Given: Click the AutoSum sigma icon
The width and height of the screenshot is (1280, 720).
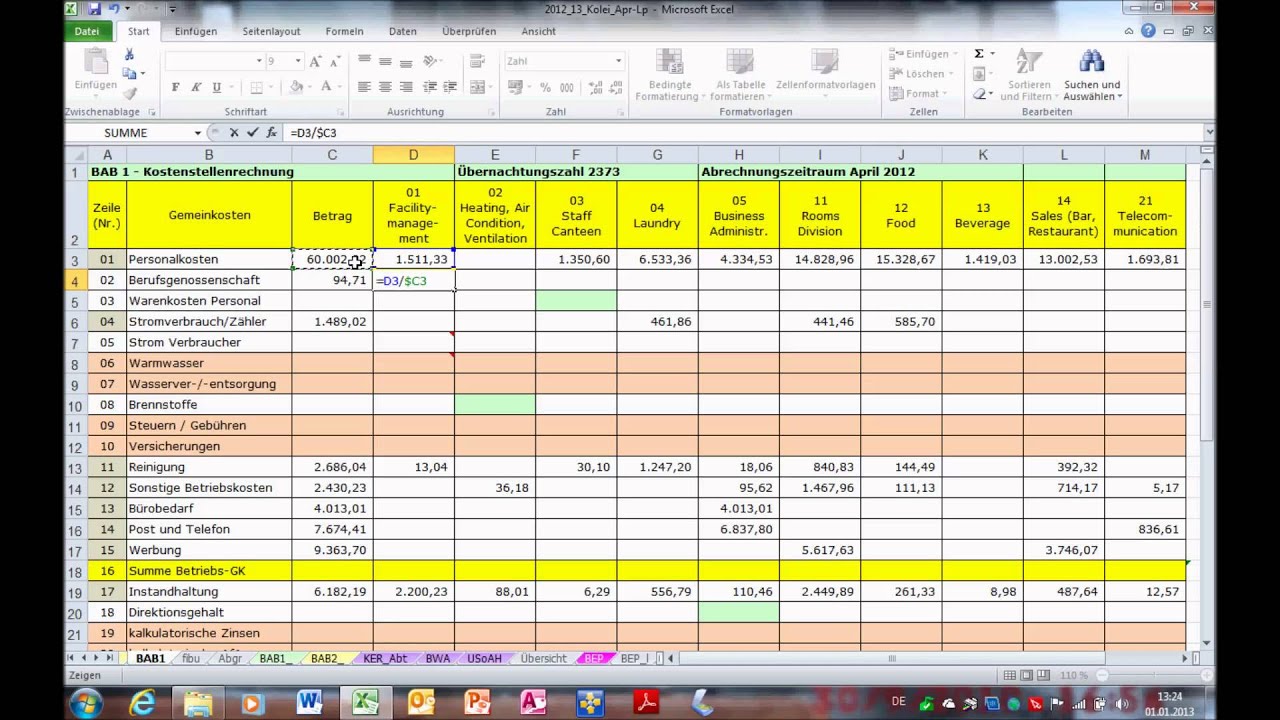Looking at the screenshot, I should [x=979, y=54].
